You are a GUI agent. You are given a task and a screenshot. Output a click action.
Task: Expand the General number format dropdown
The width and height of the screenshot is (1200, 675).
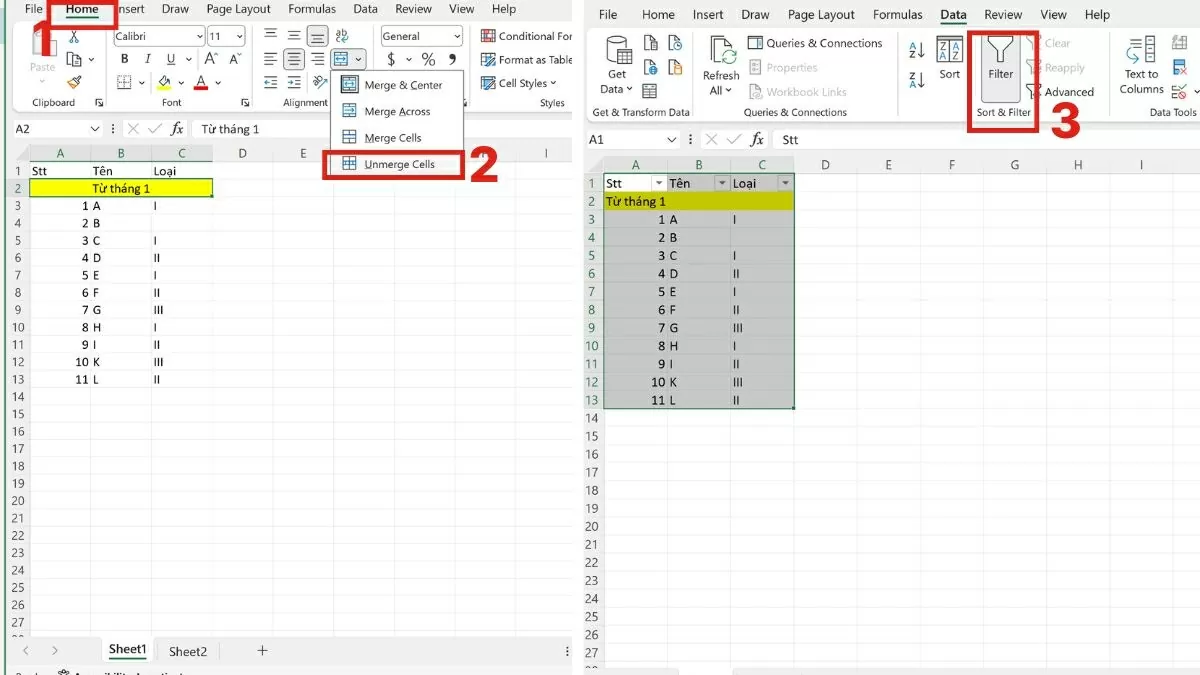coord(456,36)
